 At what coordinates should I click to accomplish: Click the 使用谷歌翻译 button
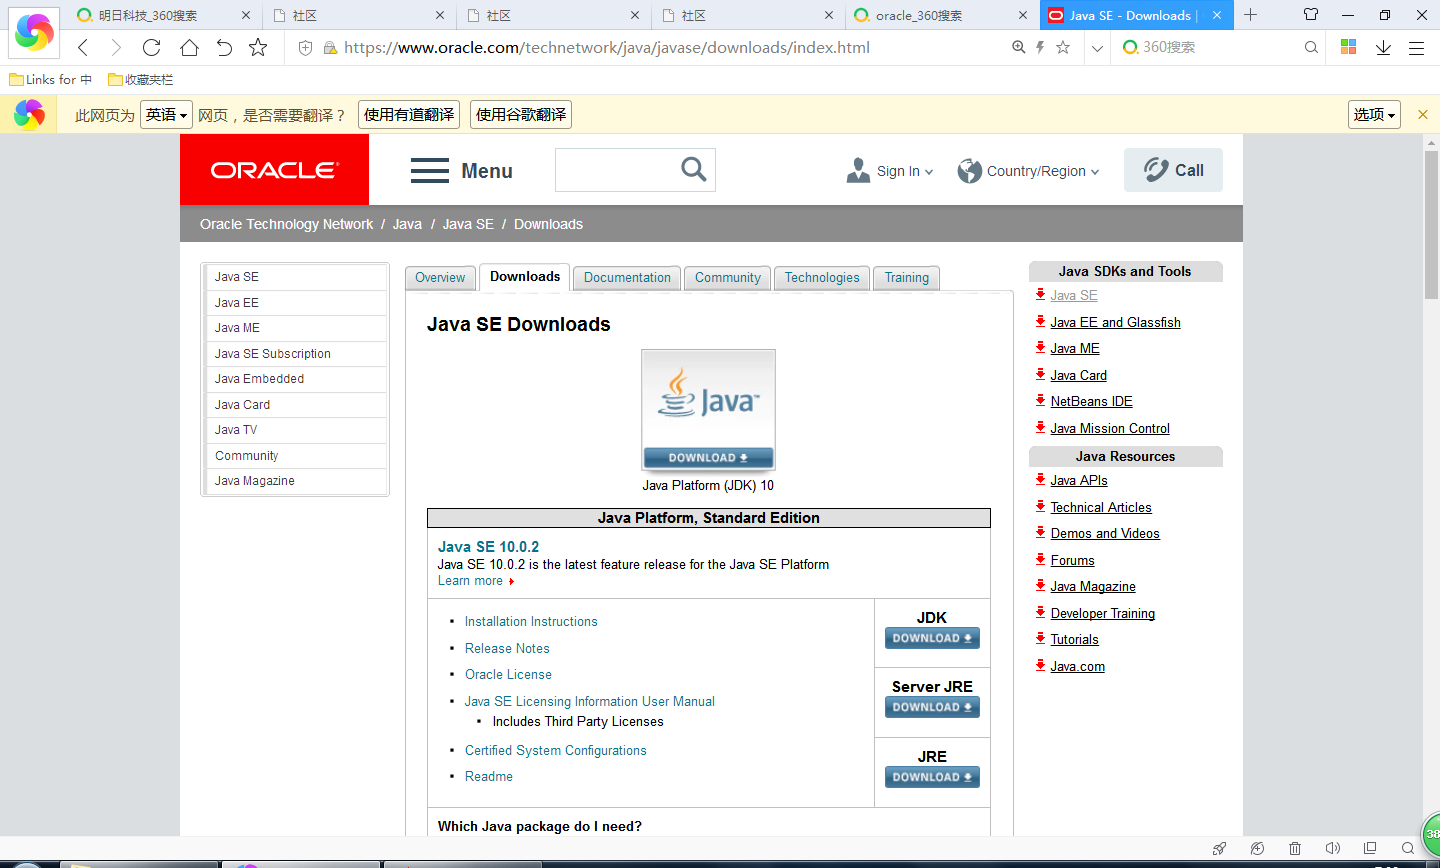(x=521, y=115)
